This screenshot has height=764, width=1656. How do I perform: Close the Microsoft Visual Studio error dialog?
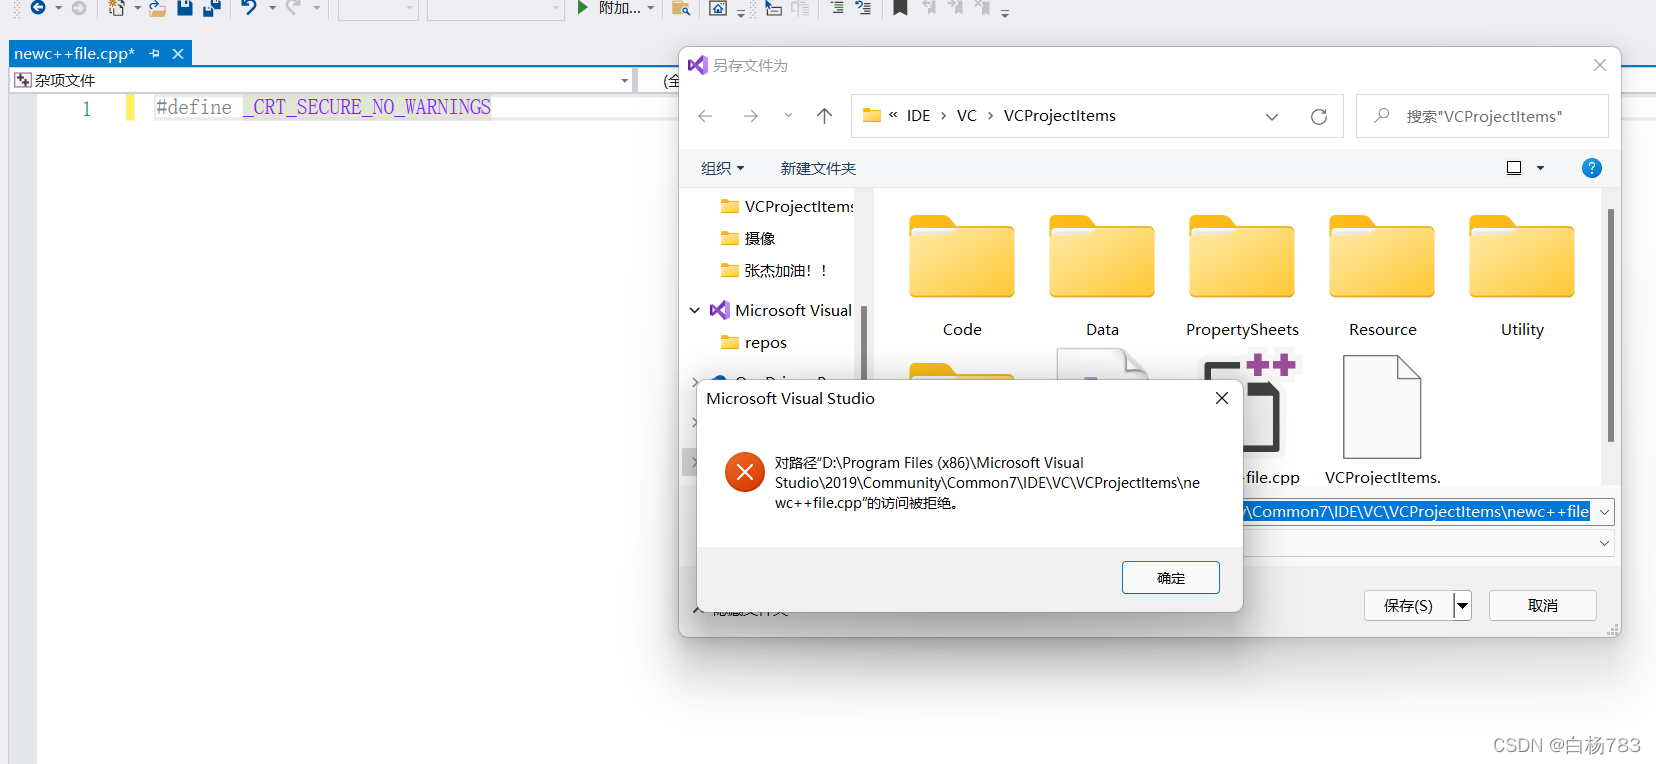1221,398
